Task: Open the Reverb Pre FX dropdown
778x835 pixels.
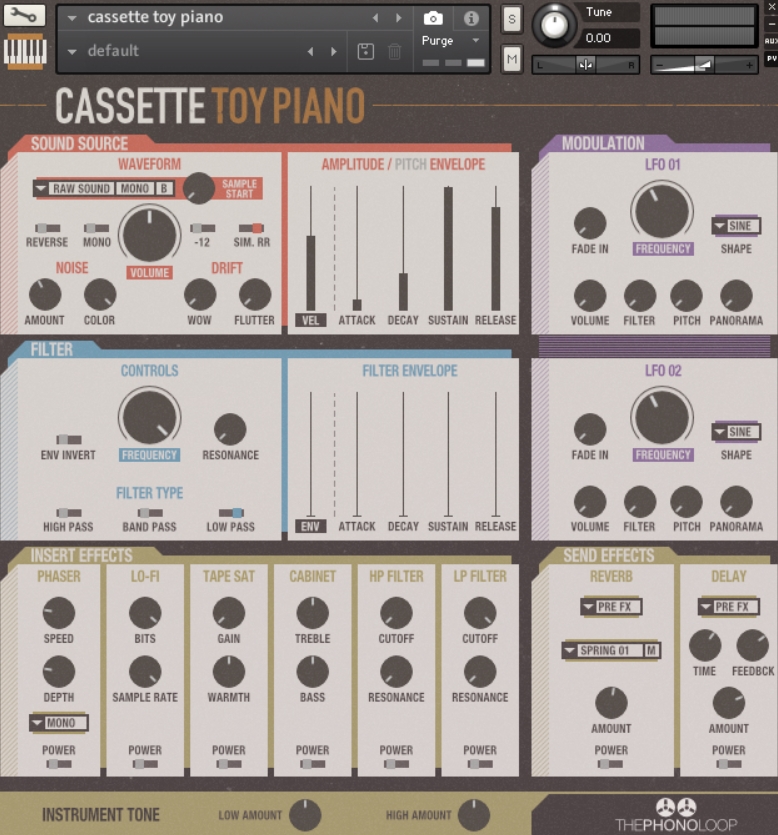Action: click(x=611, y=607)
